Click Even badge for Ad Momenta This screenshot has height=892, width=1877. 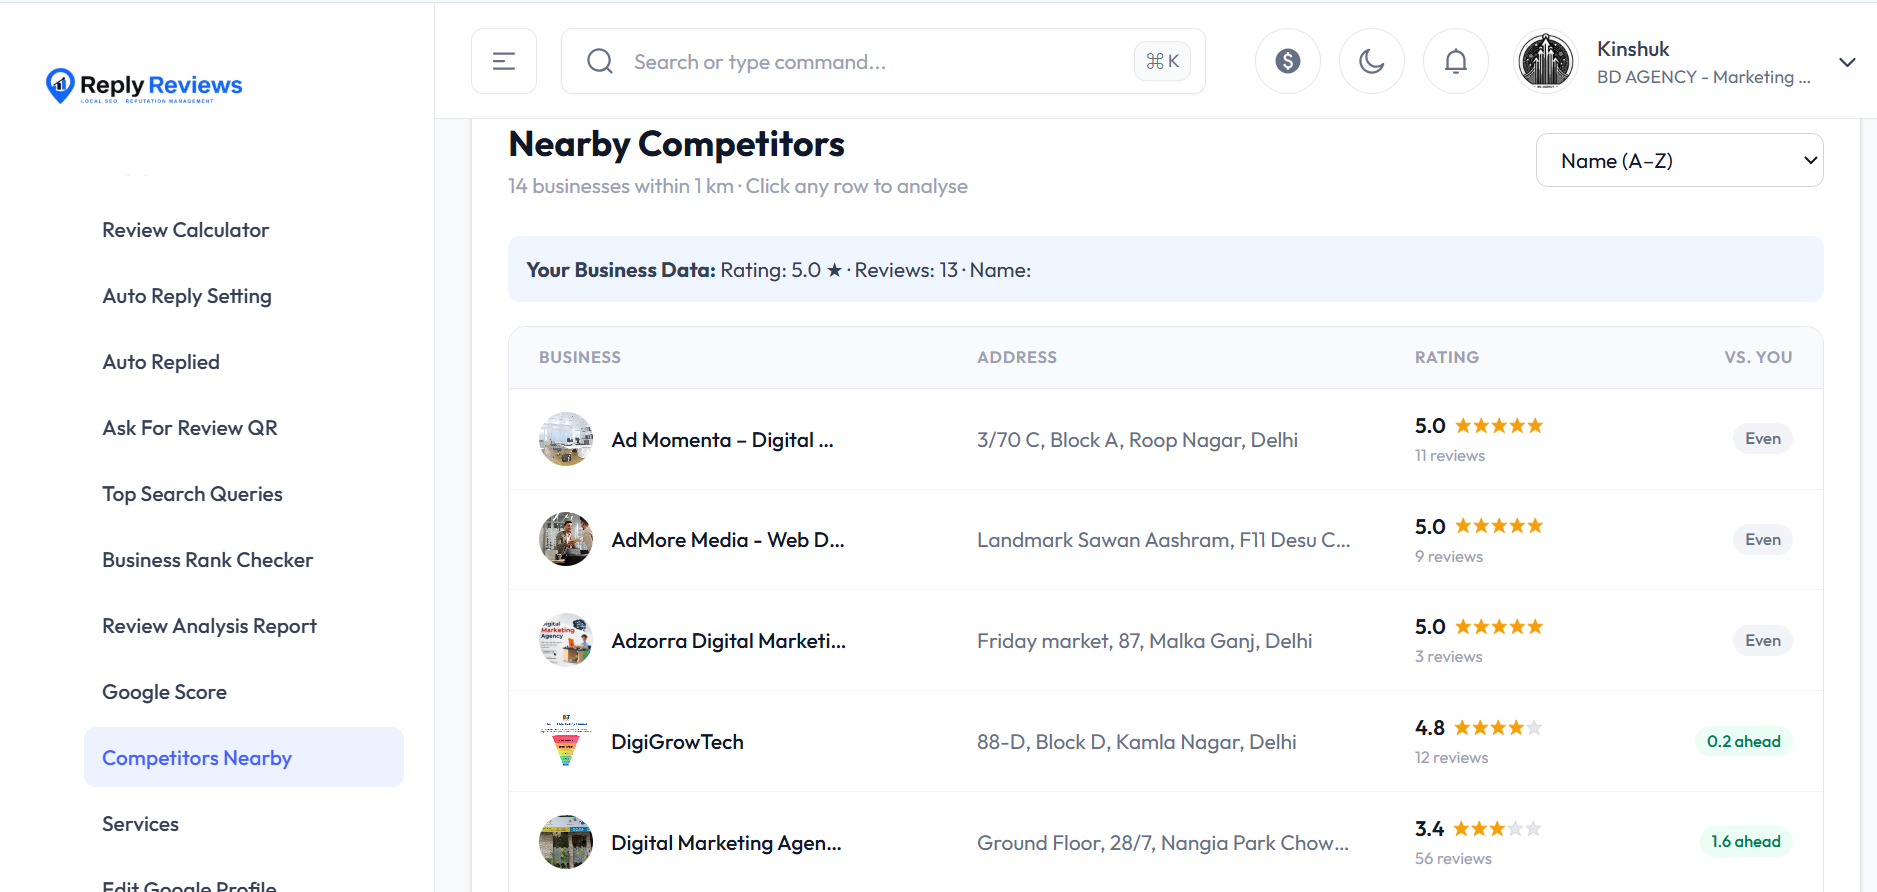(x=1763, y=438)
